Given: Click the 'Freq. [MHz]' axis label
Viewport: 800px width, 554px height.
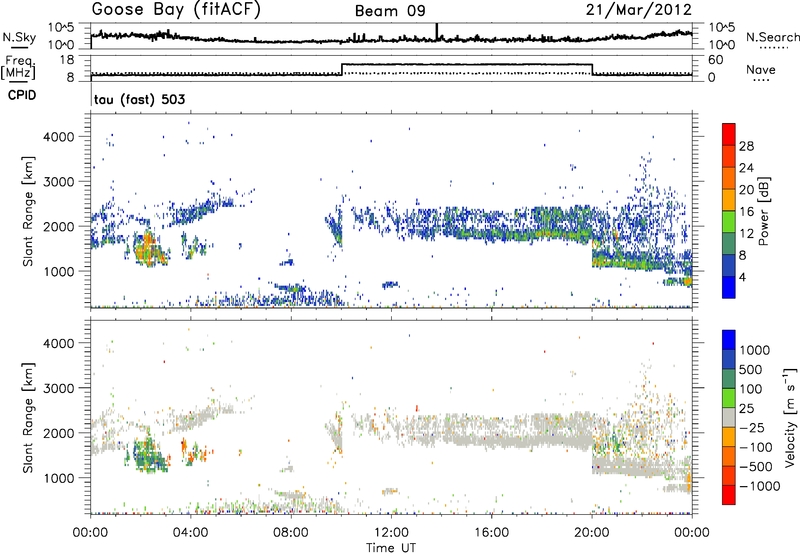Looking at the screenshot, I should (19, 68).
